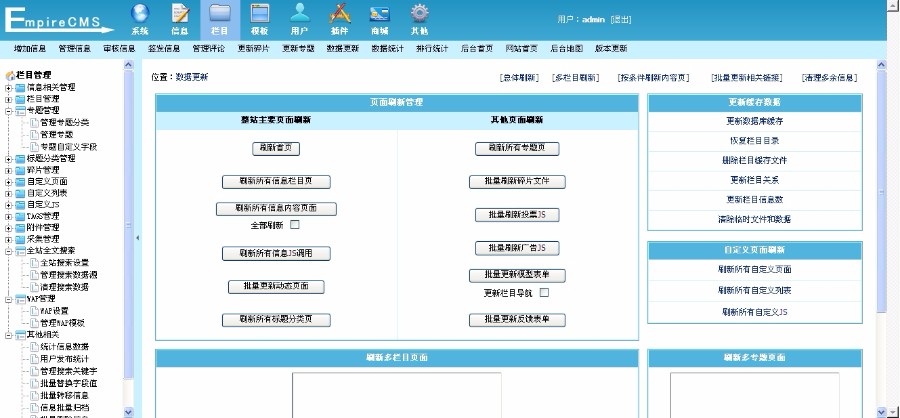Screen dimensions: 900x418
Task: Click the 刷新所有信息内容页面 button
Action: (x=276, y=209)
